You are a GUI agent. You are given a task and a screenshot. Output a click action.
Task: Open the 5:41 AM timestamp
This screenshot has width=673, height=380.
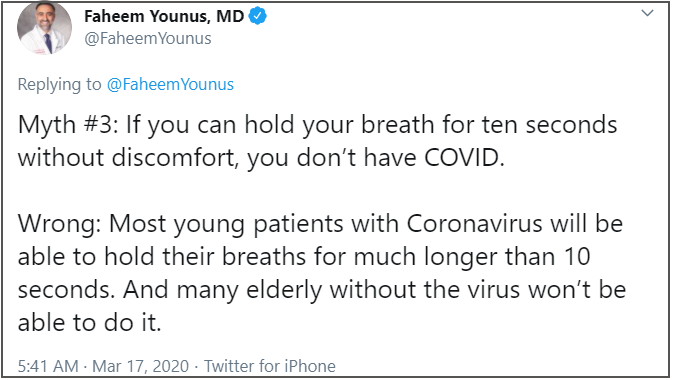(48, 366)
